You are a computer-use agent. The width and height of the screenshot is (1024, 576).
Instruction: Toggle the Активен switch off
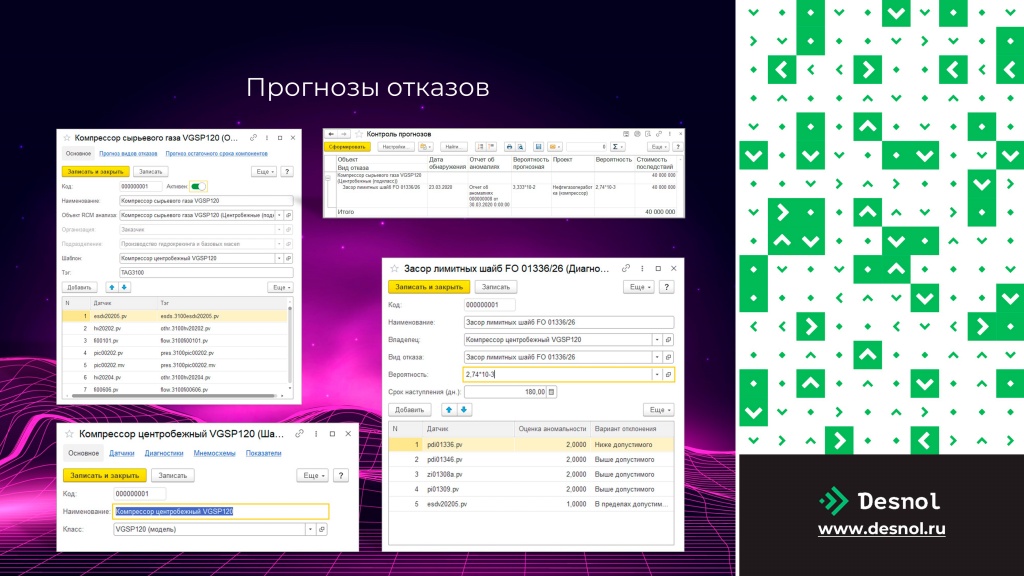(198, 187)
